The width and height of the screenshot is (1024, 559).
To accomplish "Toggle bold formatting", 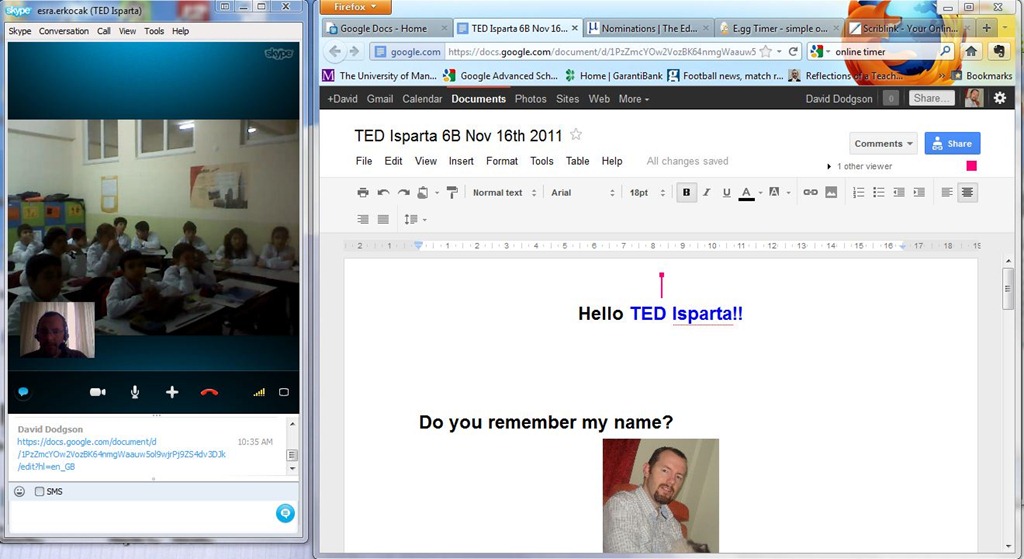I will [686, 192].
